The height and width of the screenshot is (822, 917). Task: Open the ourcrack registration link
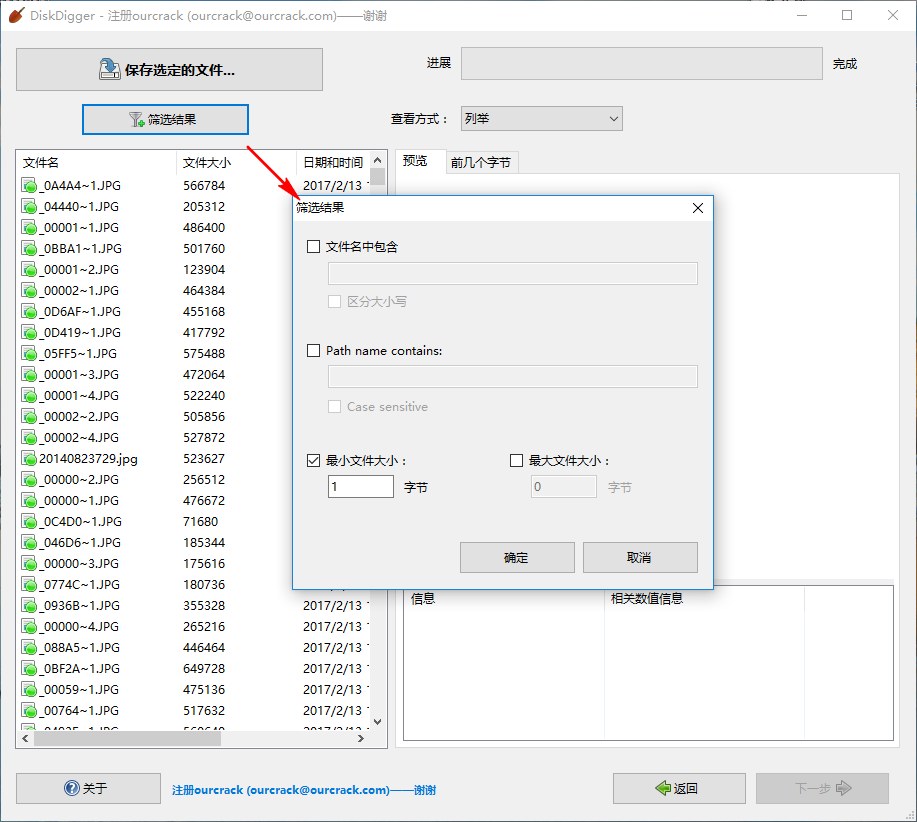pyautogui.click(x=304, y=790)
